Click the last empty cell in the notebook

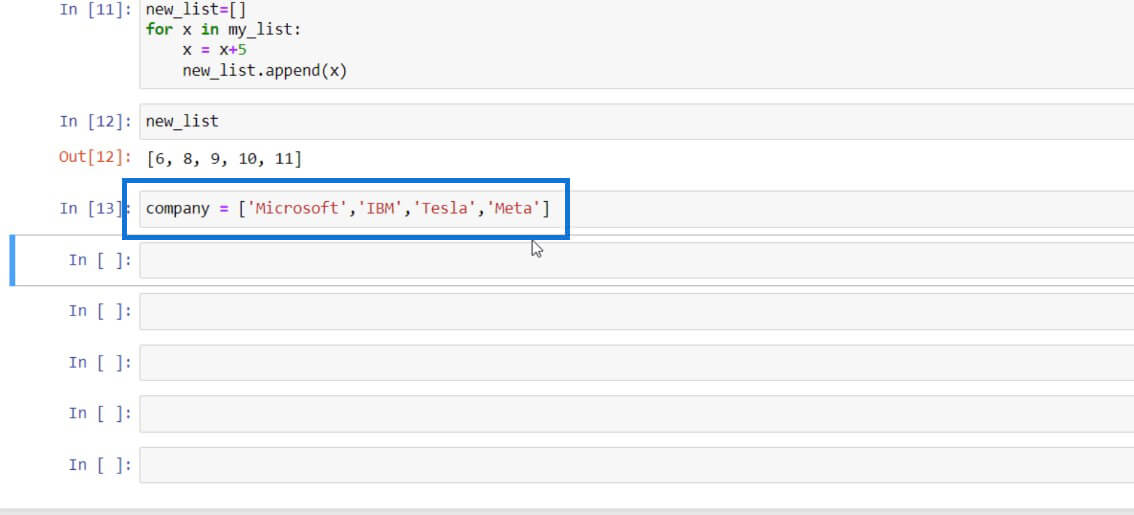click(636, 465)
